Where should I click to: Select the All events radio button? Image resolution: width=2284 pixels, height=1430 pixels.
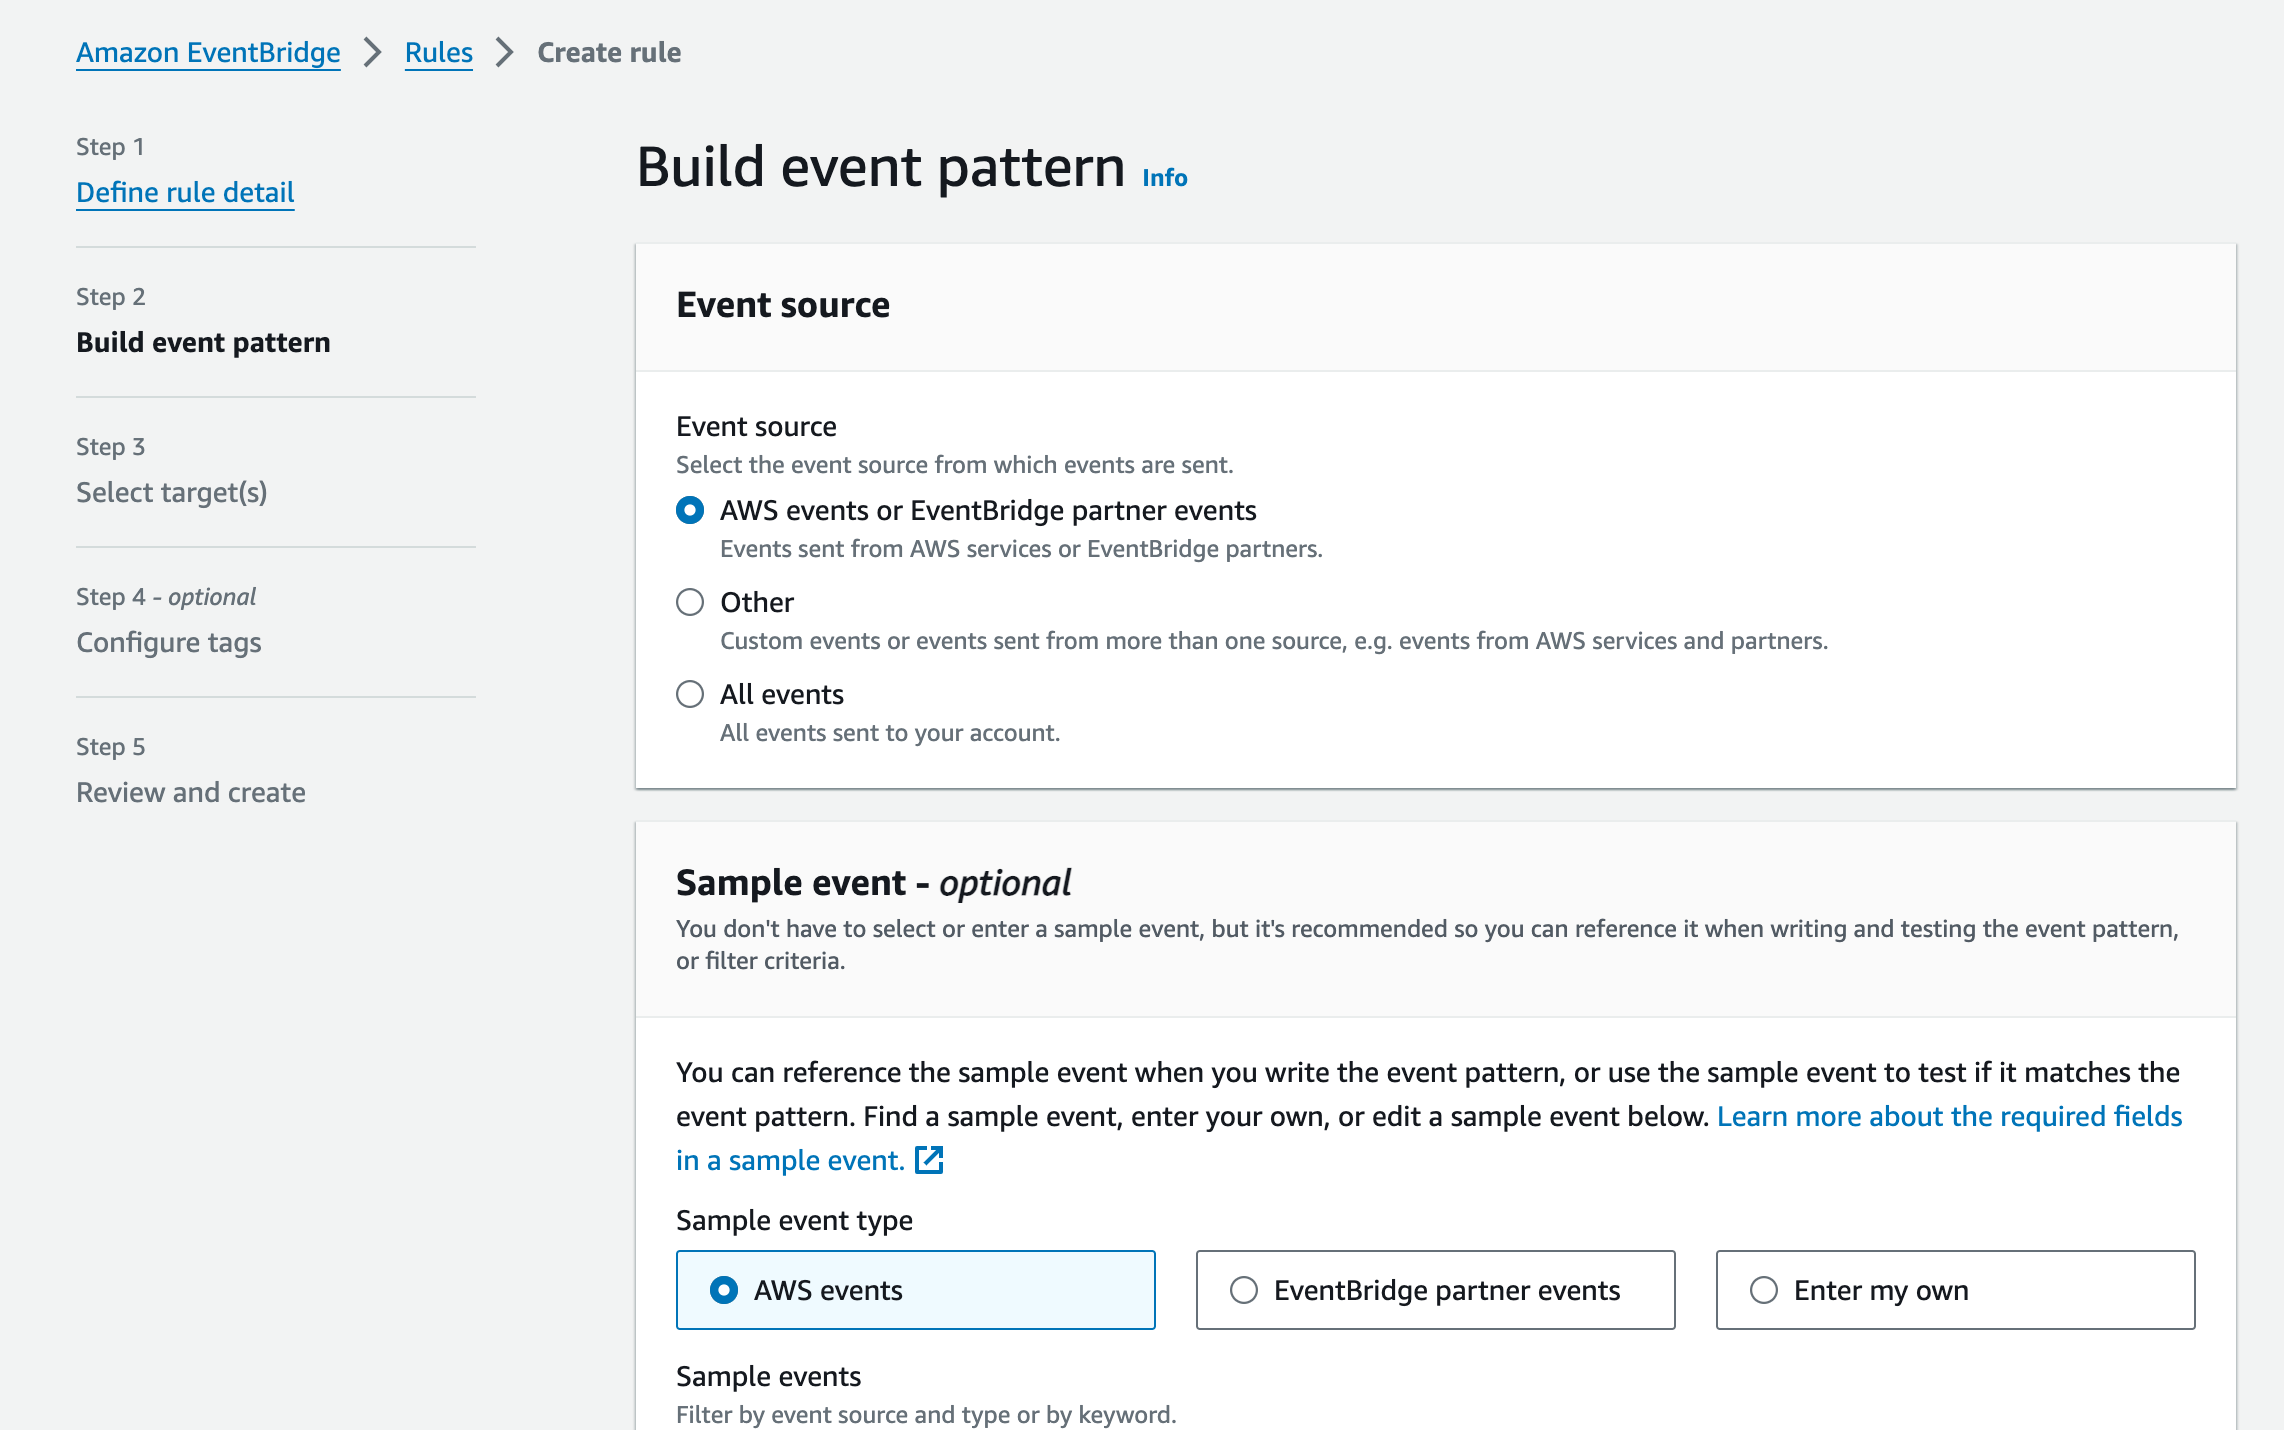(690, 694)
